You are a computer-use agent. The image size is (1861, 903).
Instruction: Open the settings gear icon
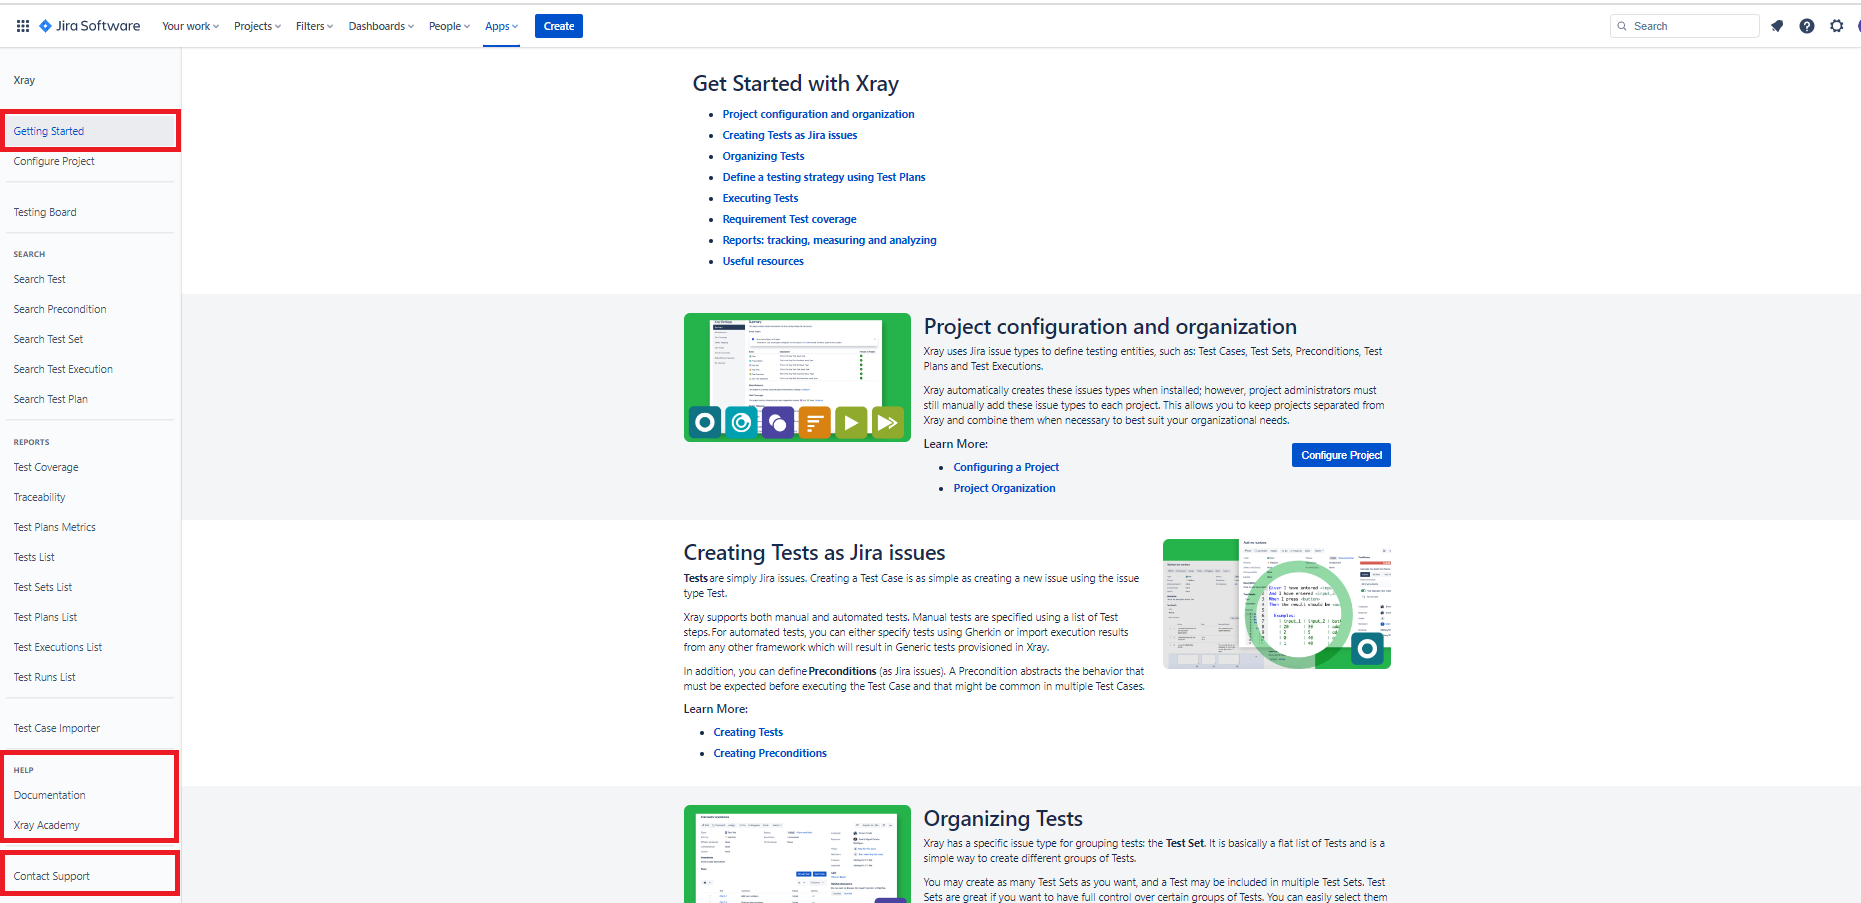pos(1837,26)
